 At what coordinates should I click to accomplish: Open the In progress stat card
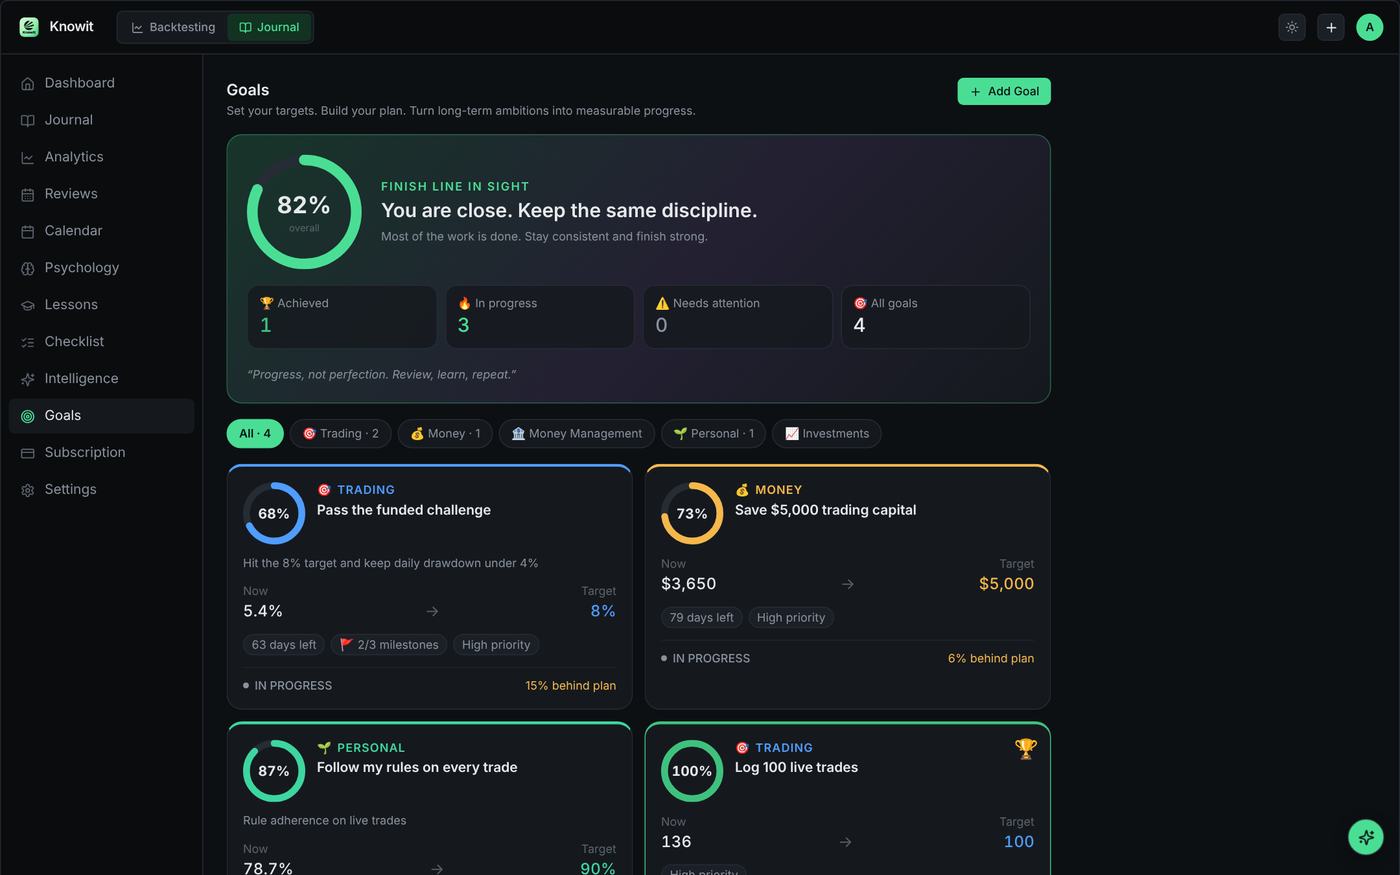point(540,317)
